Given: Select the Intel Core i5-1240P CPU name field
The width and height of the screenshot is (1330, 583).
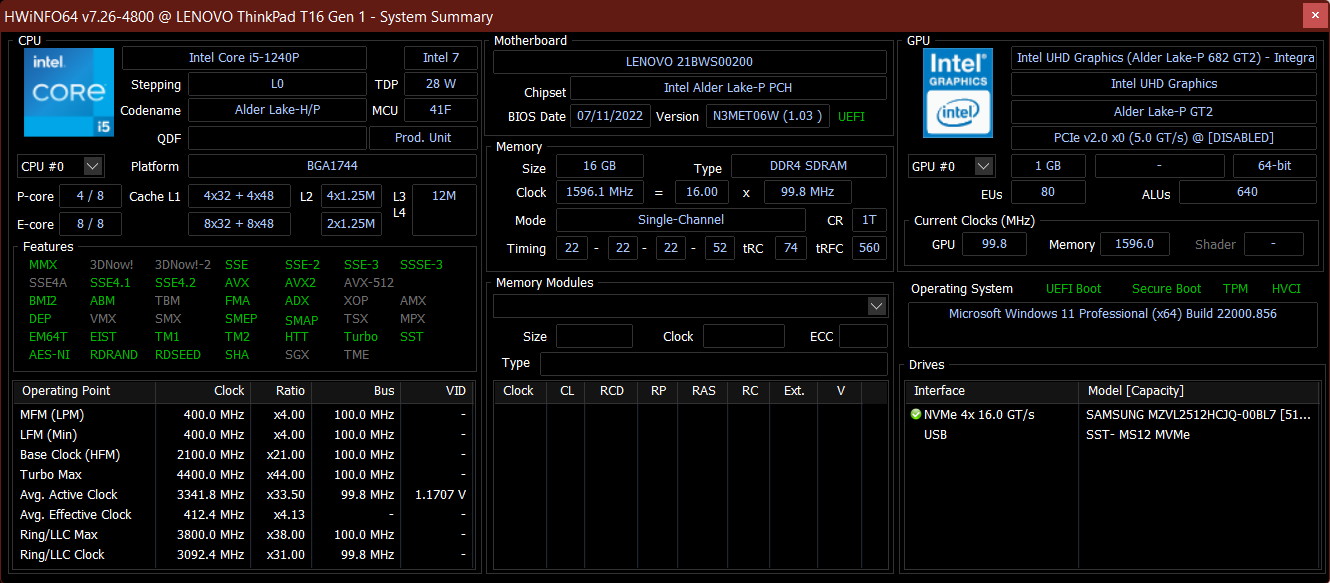Looking at the screenshot, I should (x=244, y=58).
